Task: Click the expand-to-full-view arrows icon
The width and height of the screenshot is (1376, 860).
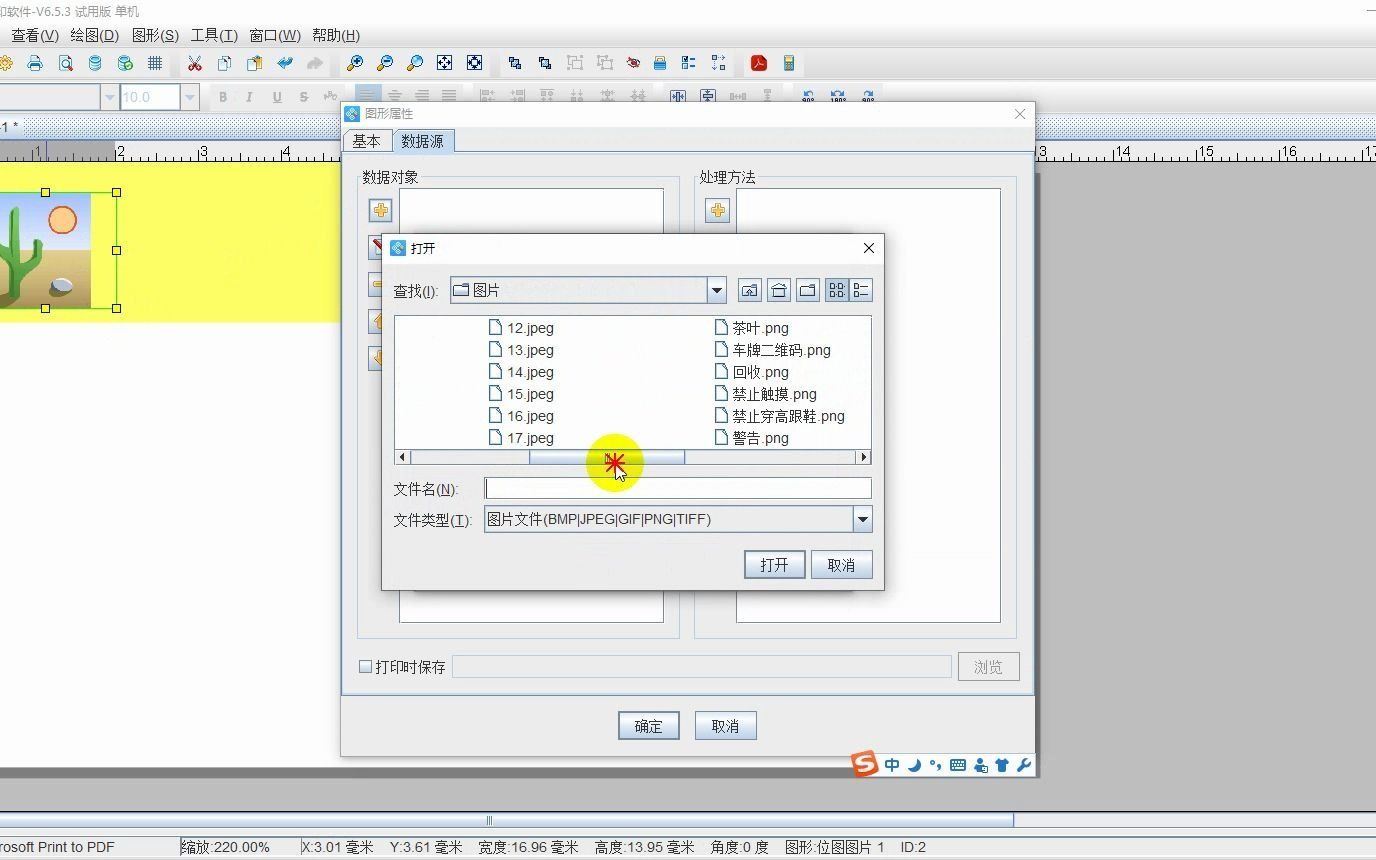Action: coord(474,63)
